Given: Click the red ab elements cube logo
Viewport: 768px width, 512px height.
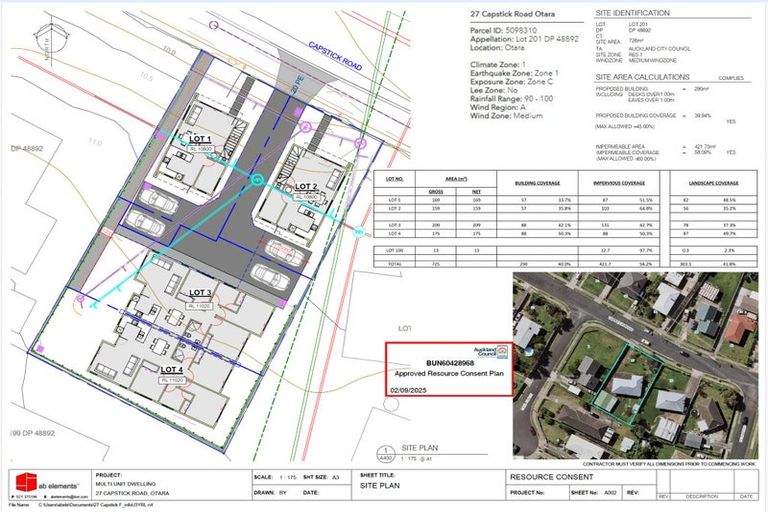Looking at the screenshot, I should (26, 483).
